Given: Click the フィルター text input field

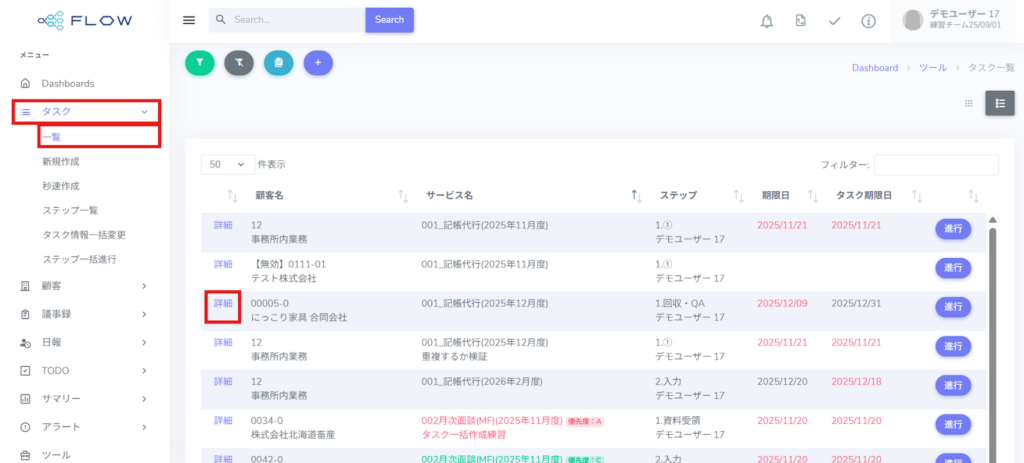Looking at the screenshot, I should coord(936,164).
